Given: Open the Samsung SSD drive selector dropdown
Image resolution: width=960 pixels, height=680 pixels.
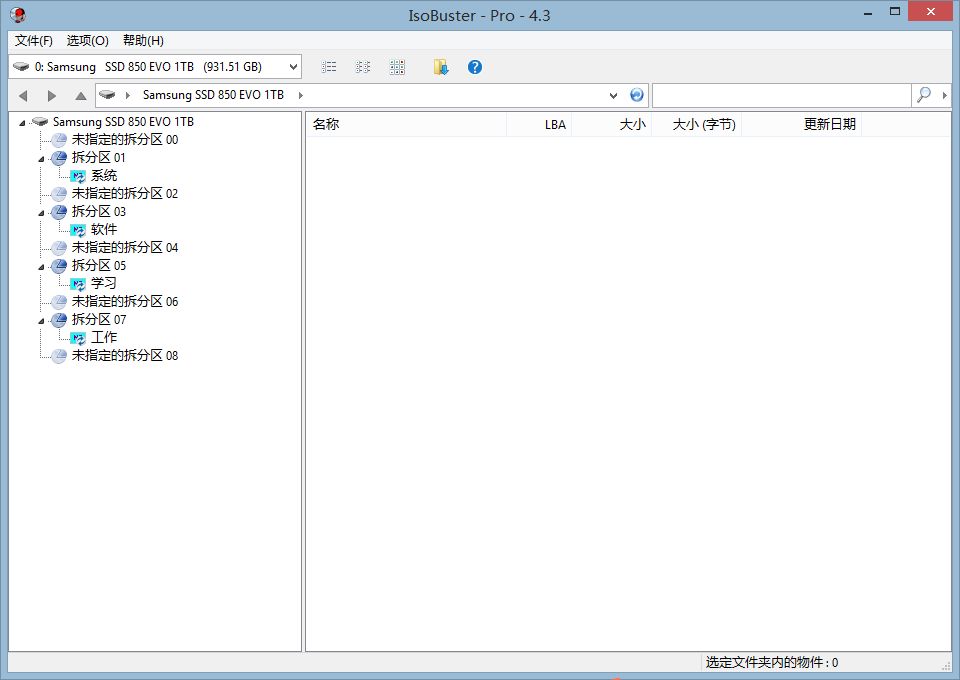Looking at the screenshot, I should 156,67.
